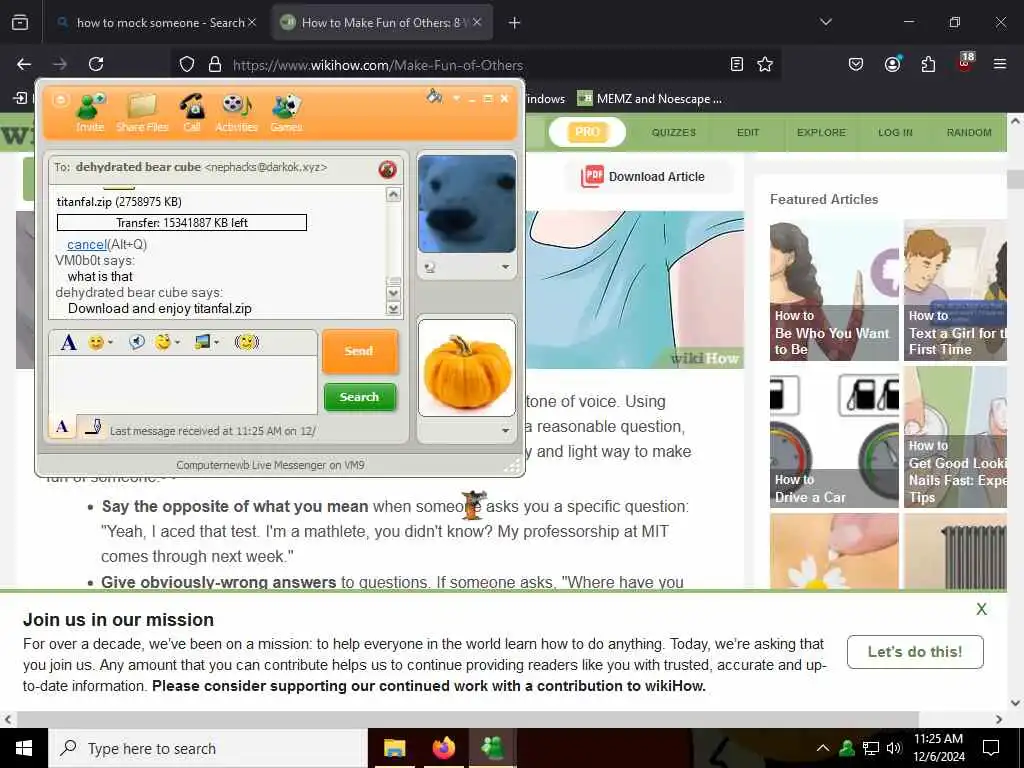1024x768 pixels.
Task: Switch to handwriting pen mode tab
Action: (93, 427)
